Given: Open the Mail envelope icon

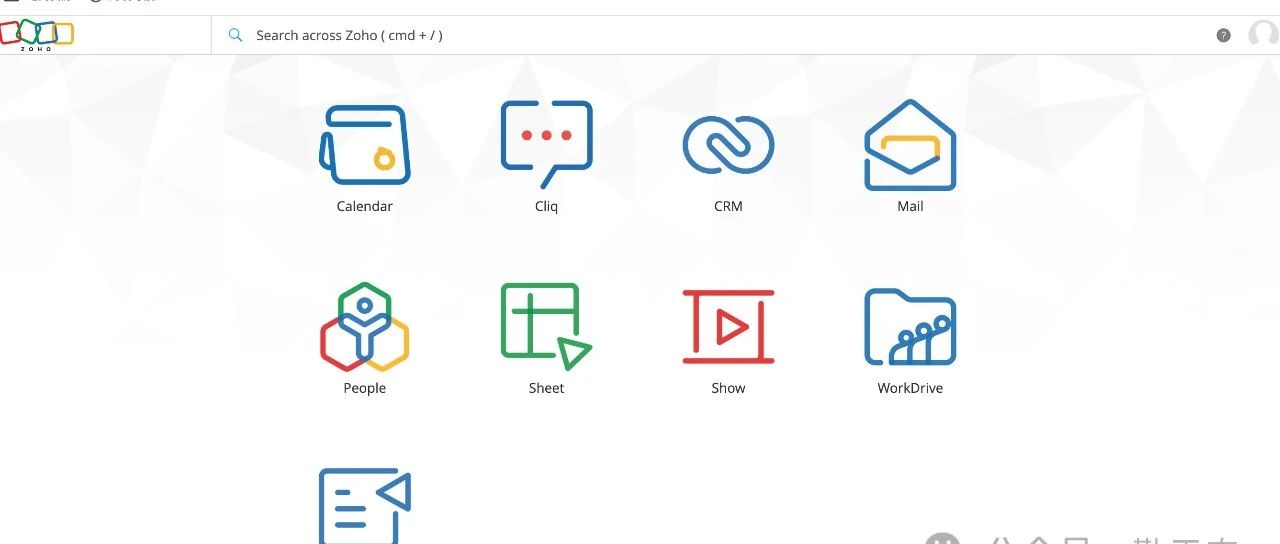Looking at the screenshot, I should click(x=910, y=145).
